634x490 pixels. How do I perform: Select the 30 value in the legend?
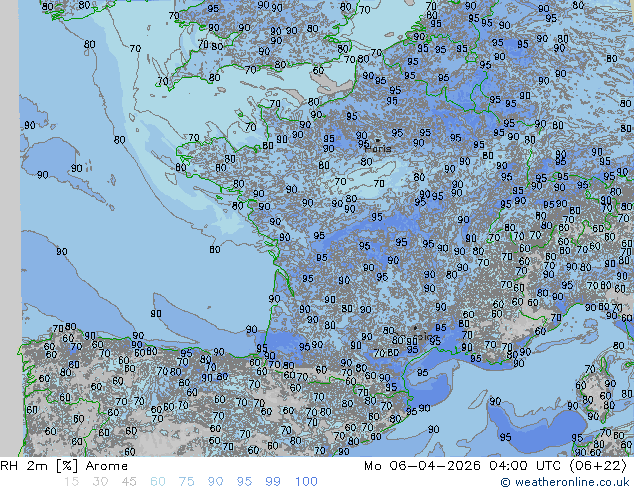point(100,482)
